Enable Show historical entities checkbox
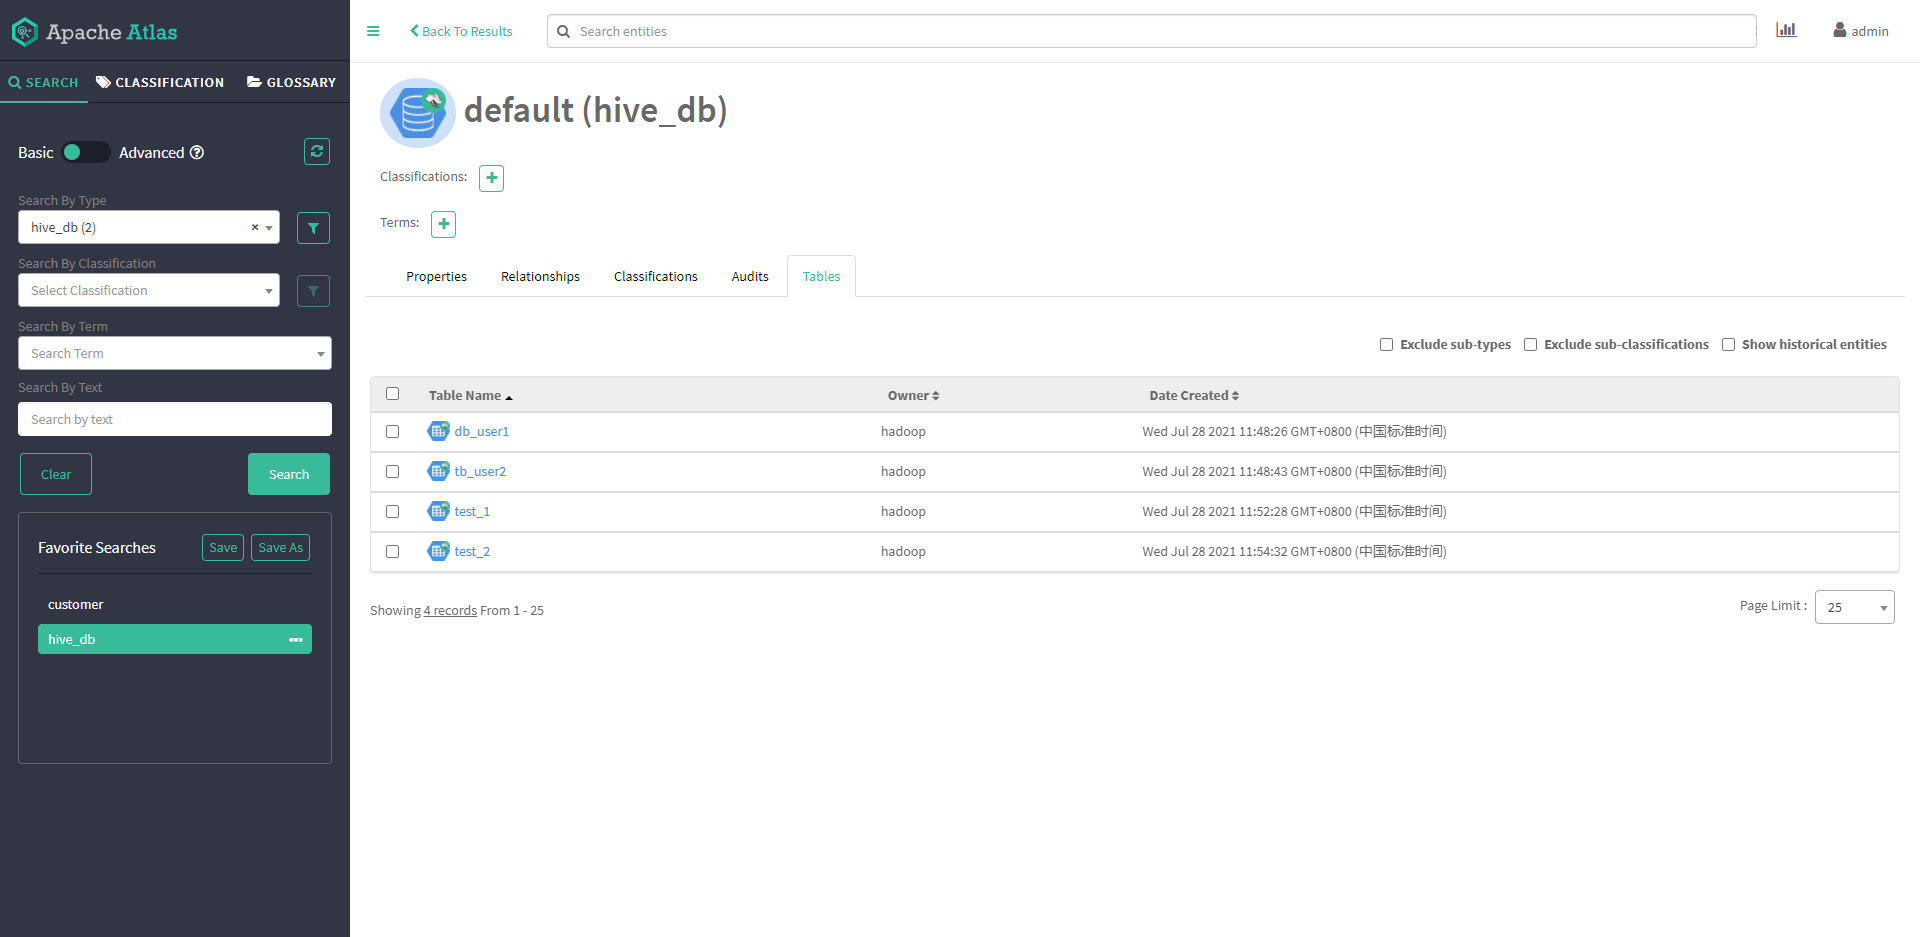Viewport: 1920px width, 937px height. pyautogui.click(x=1728, y=345)
